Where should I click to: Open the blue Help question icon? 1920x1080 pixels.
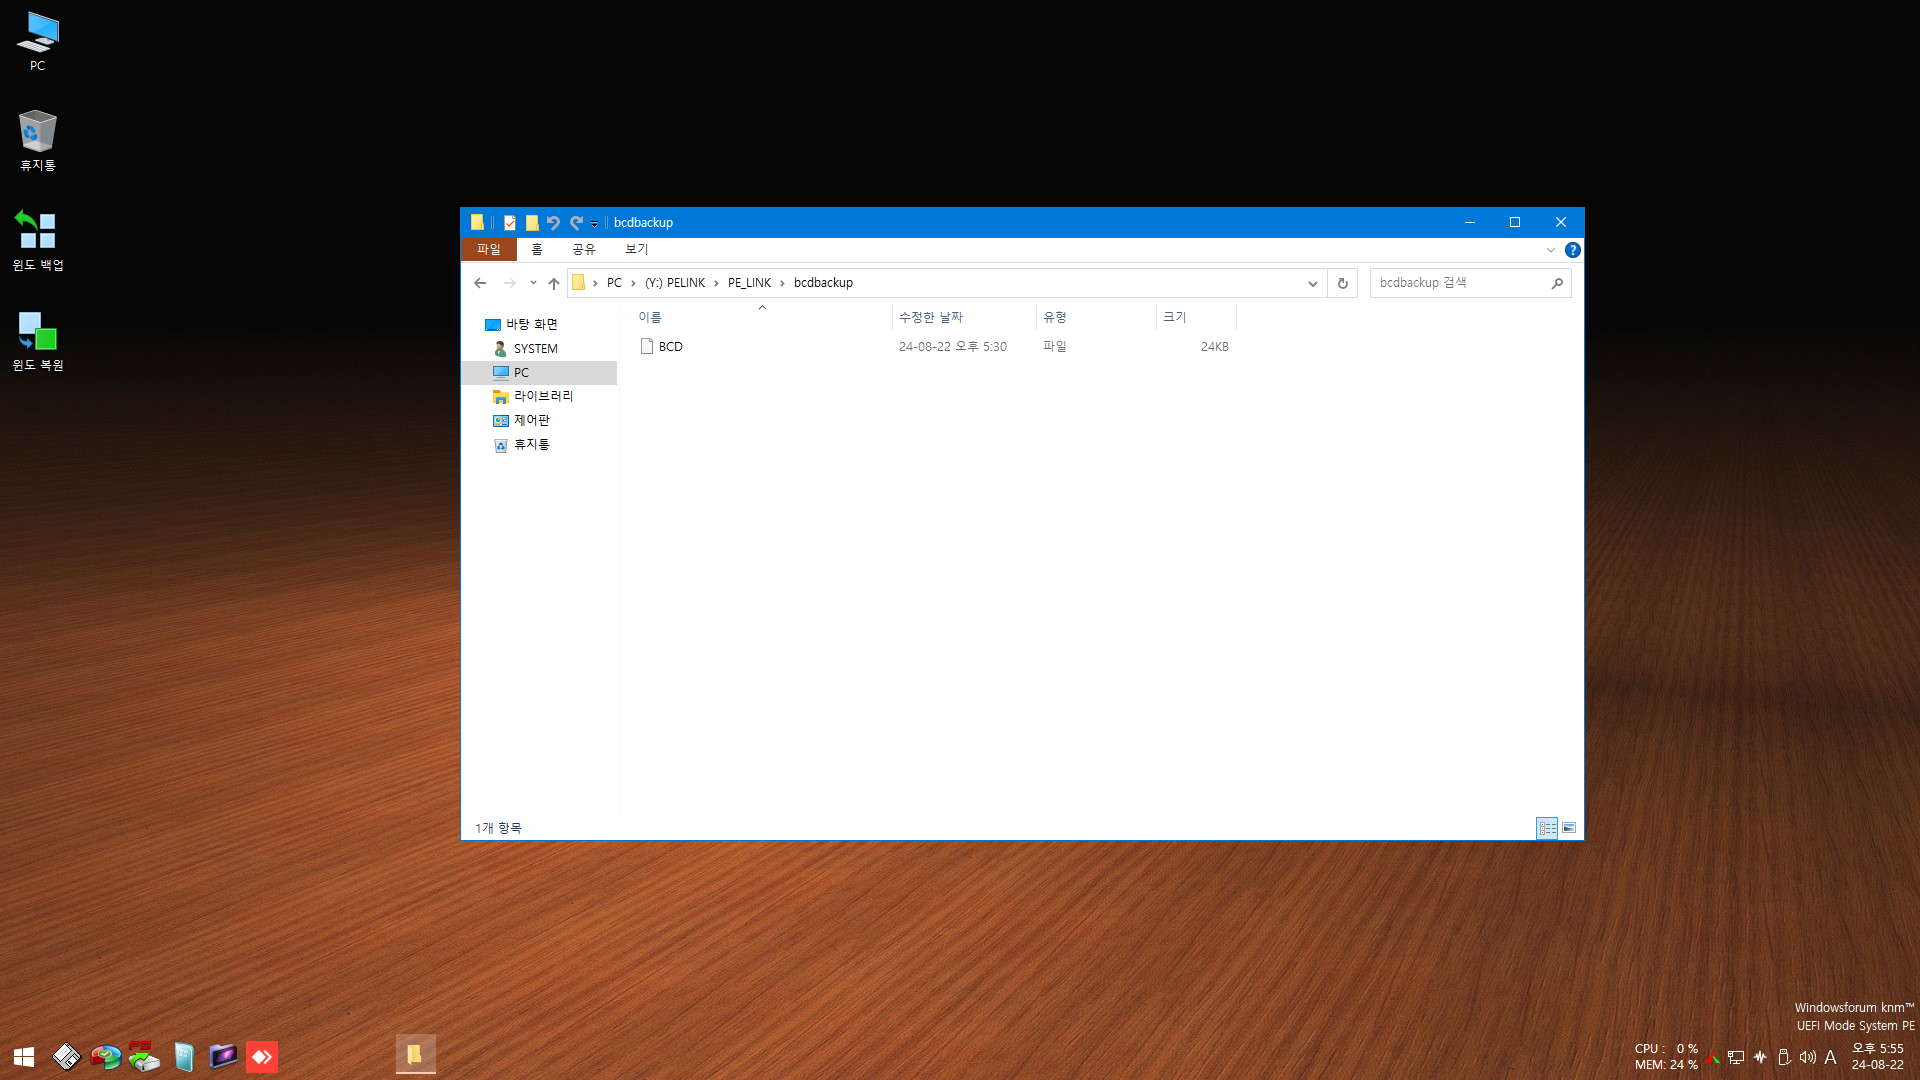click(x=1573, y=251)
